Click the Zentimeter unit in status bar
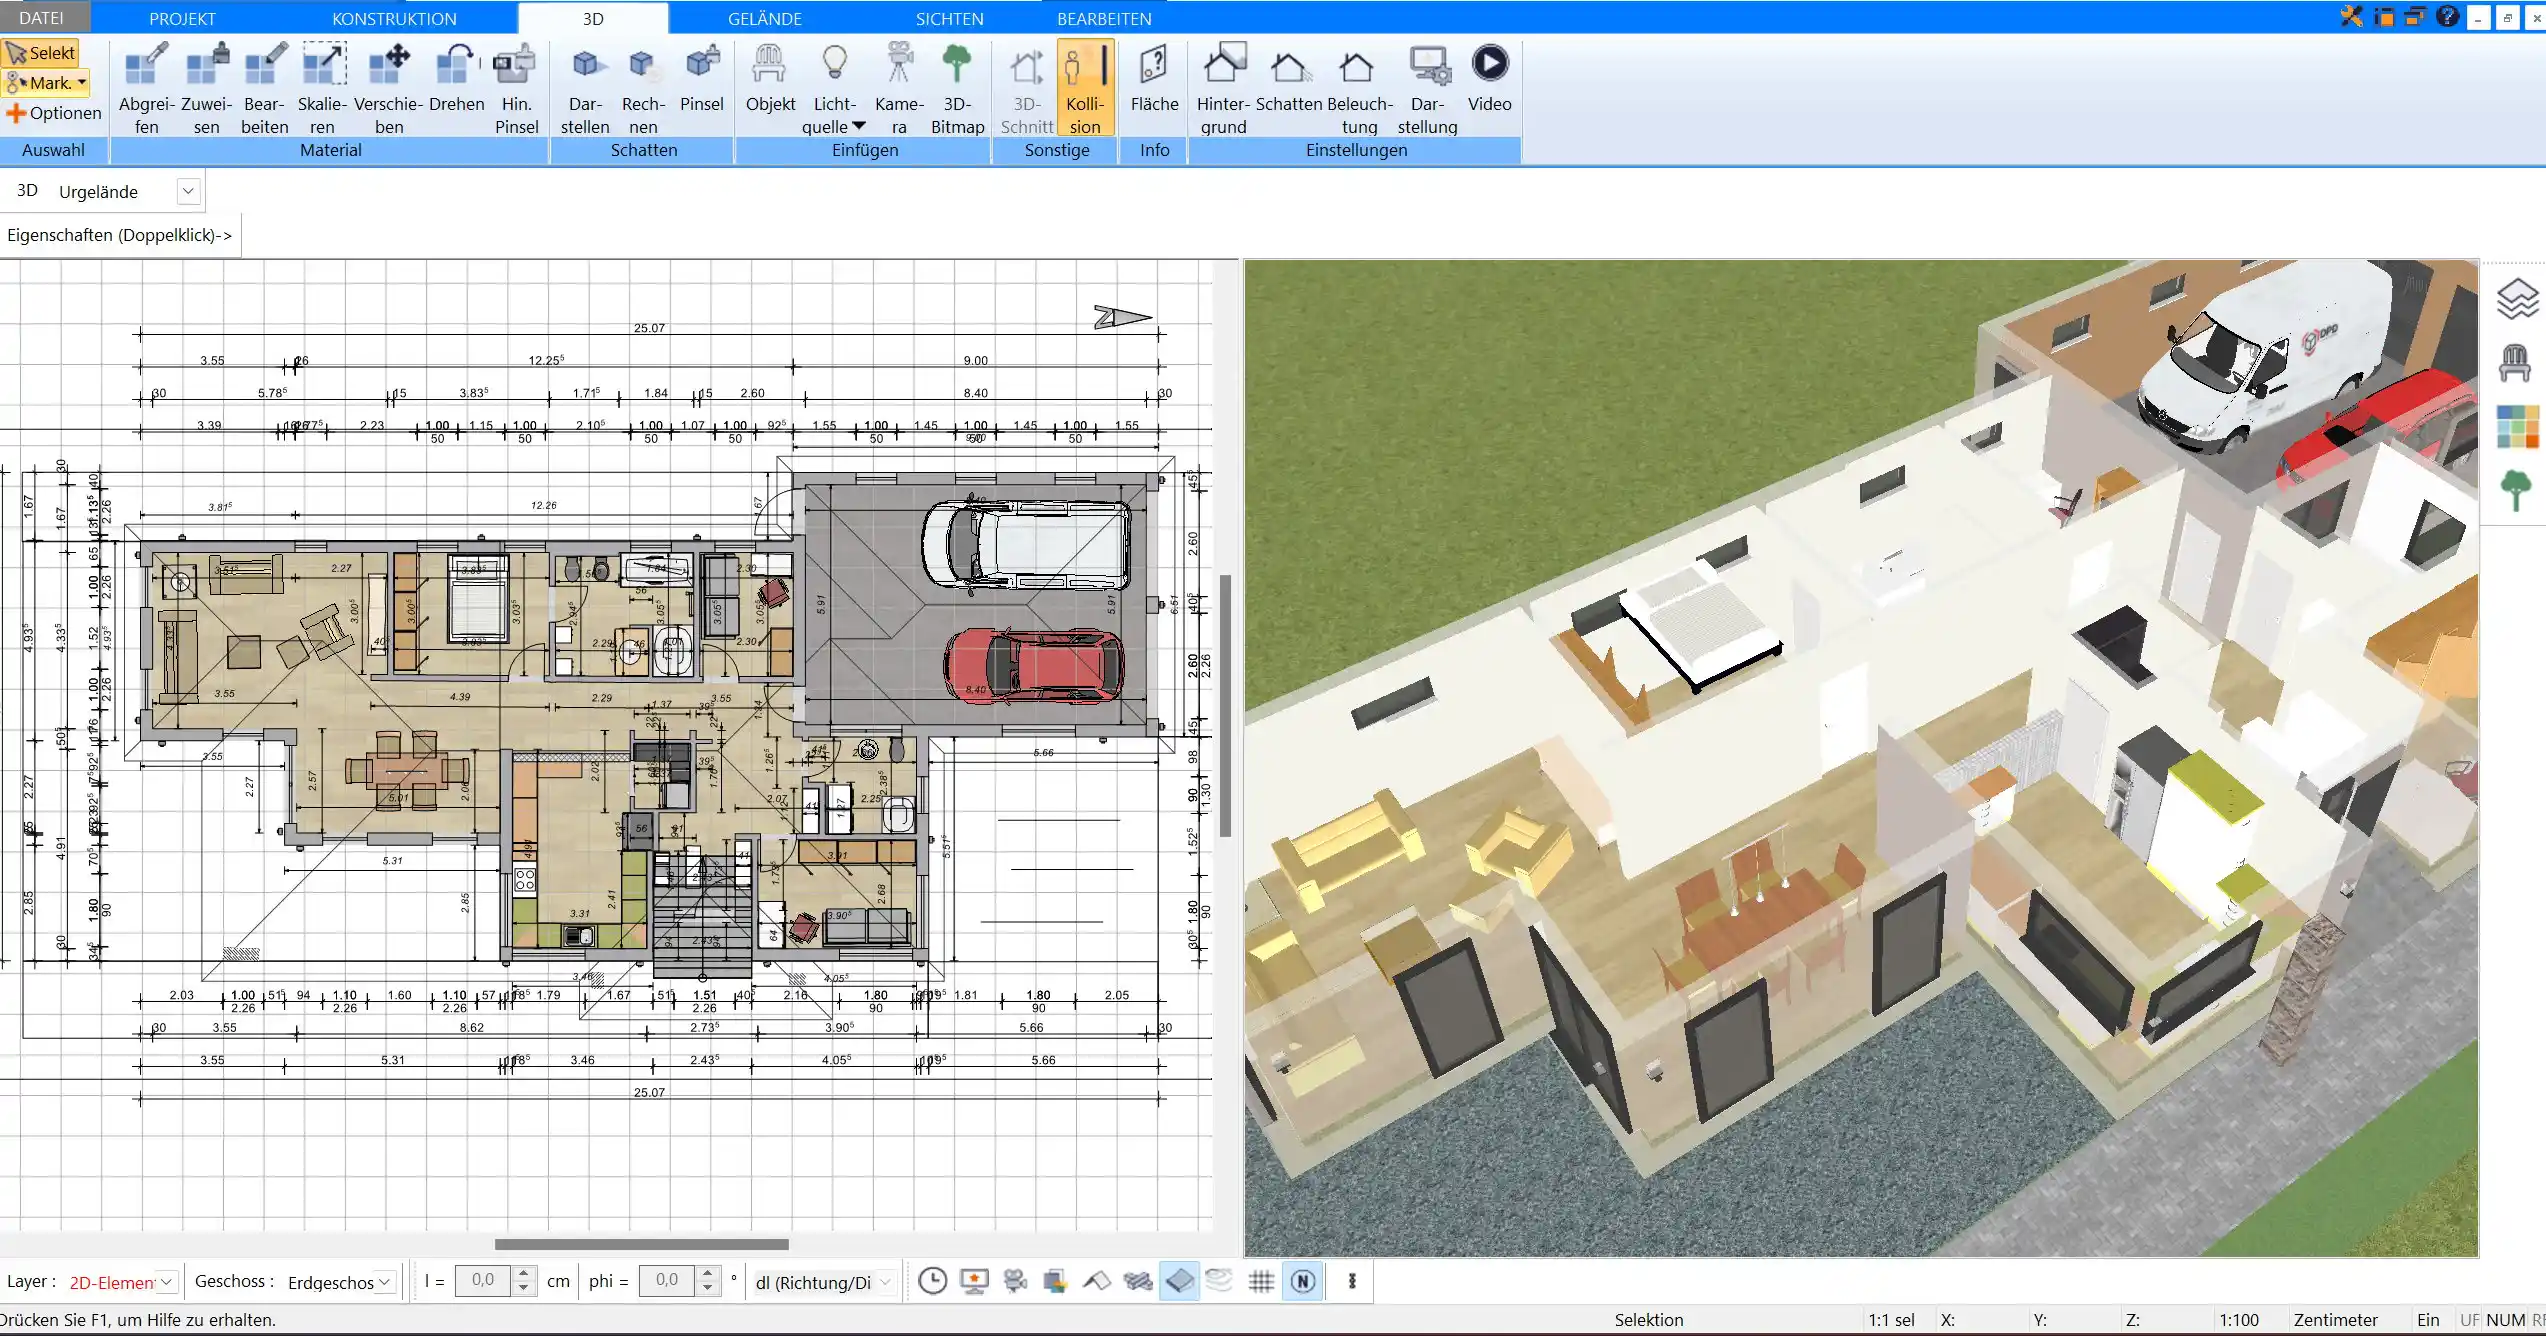Screen dimensions: 2546x1336 2335,1320
